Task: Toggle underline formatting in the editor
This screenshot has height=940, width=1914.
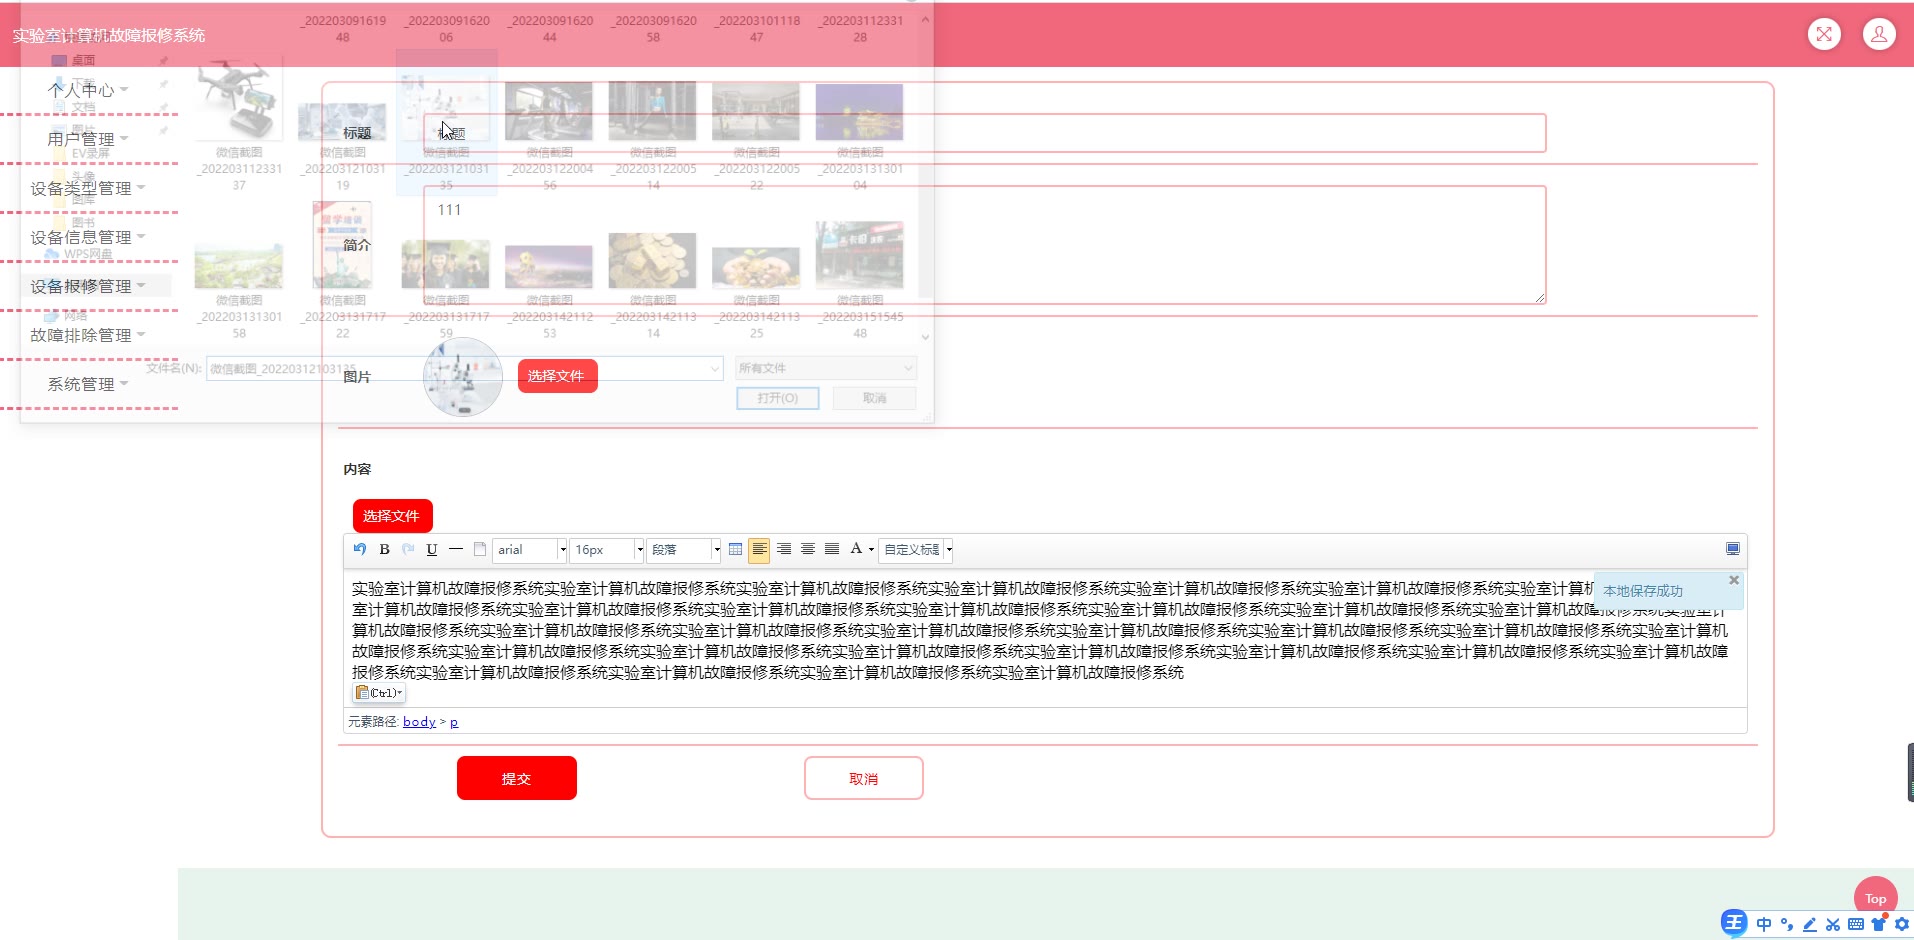Action: pyautogui.click(x=432, y=549)
